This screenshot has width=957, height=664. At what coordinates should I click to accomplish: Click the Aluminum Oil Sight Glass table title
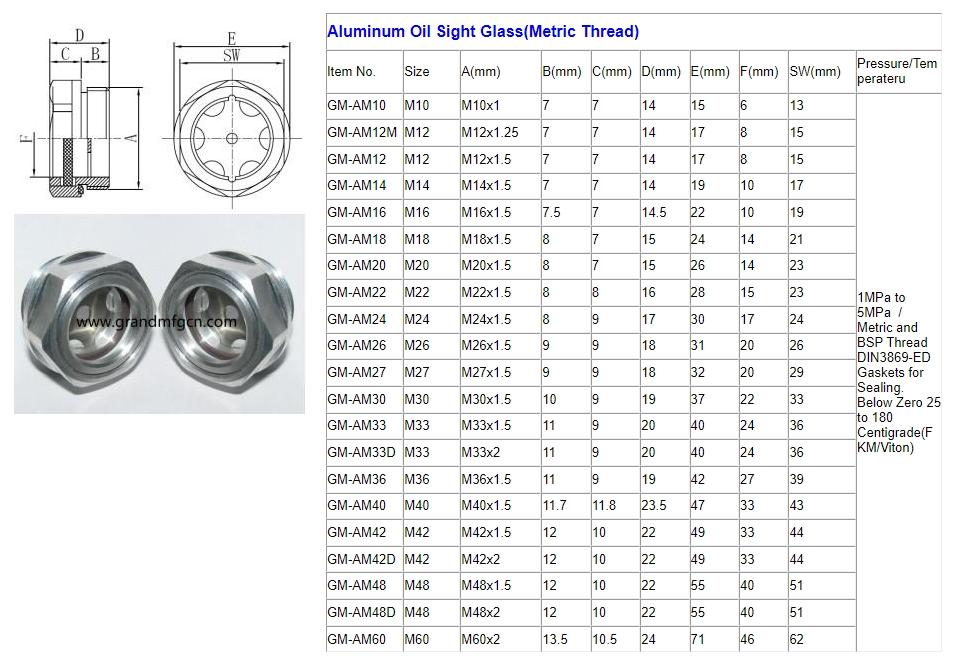483,32
